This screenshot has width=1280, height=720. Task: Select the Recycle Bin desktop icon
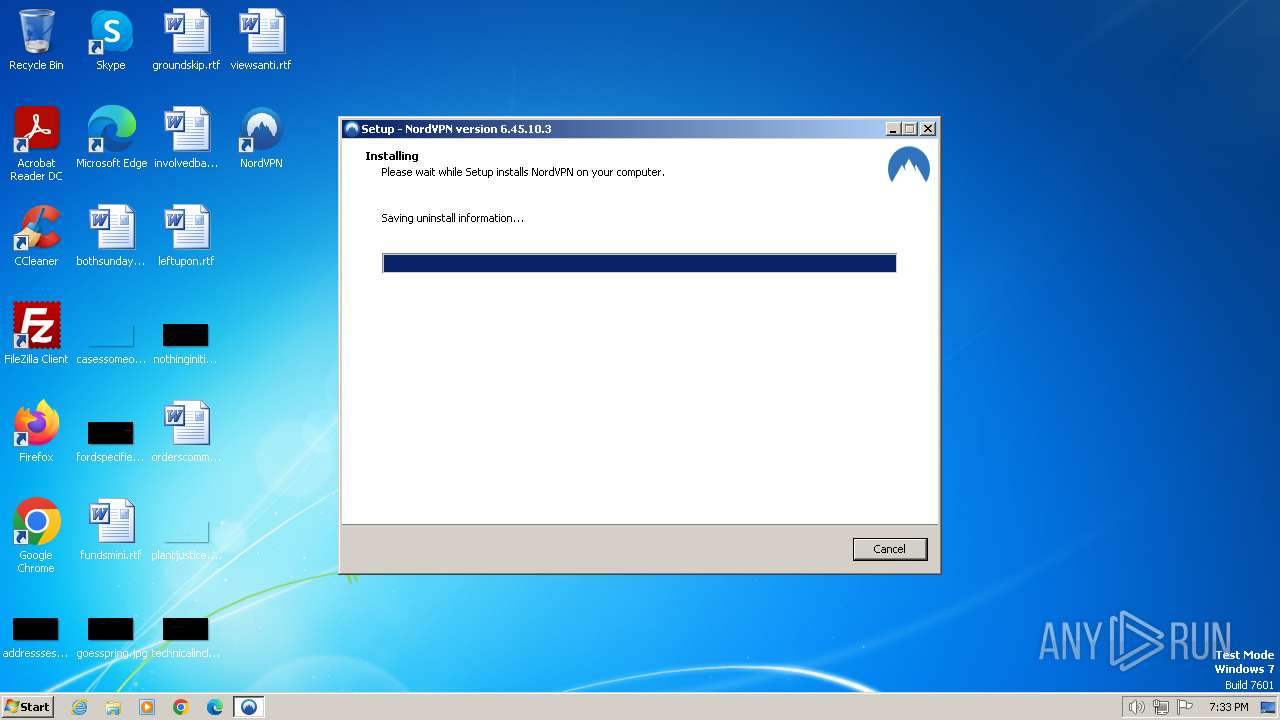click(36, 41)
